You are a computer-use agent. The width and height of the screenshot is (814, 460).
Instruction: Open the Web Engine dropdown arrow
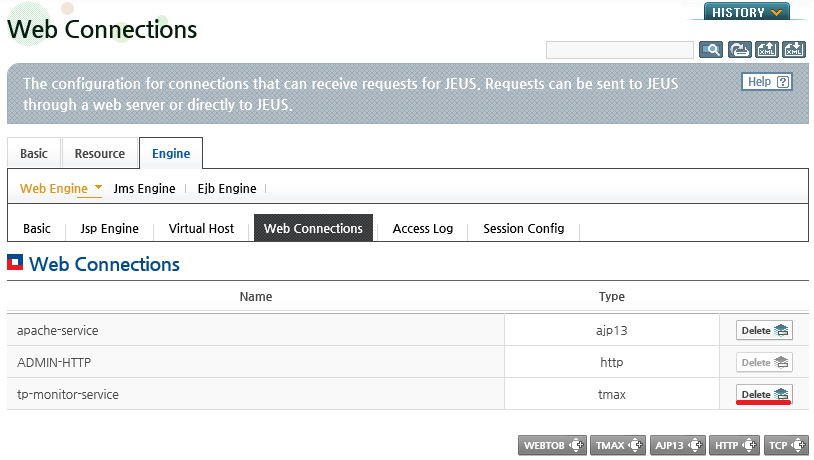(98, 187)
